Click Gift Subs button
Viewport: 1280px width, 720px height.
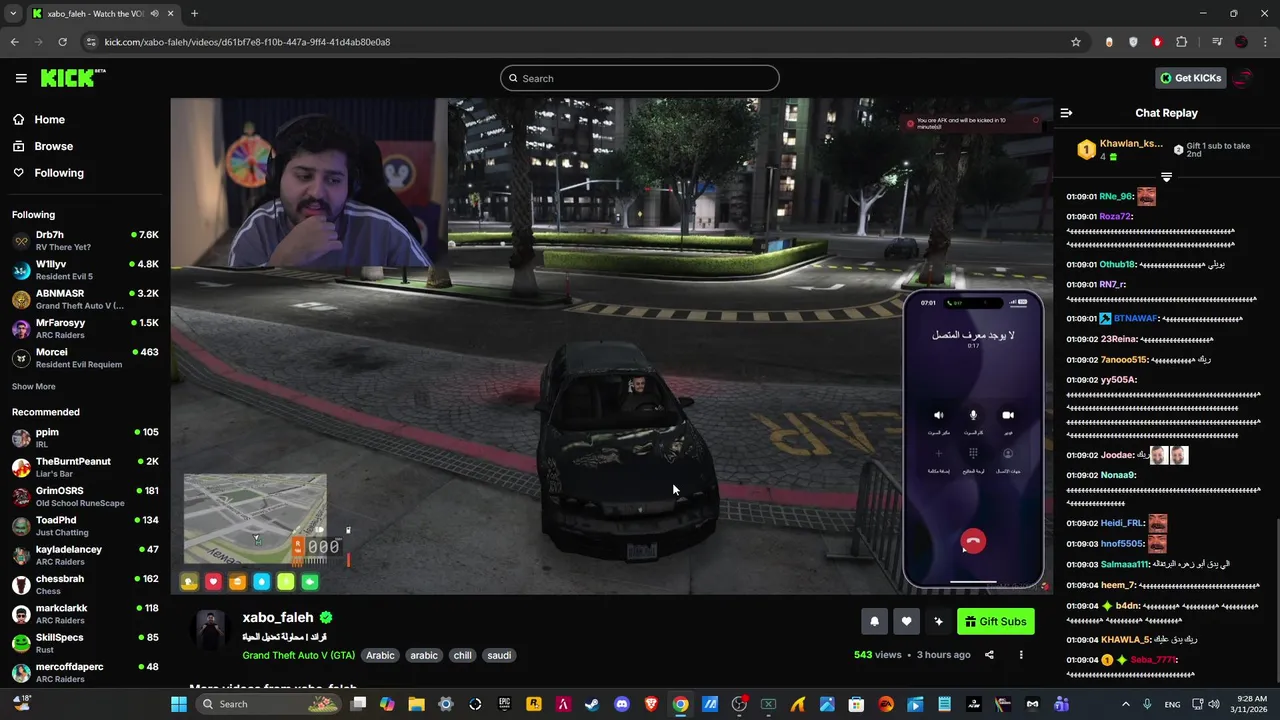[995, 622]
